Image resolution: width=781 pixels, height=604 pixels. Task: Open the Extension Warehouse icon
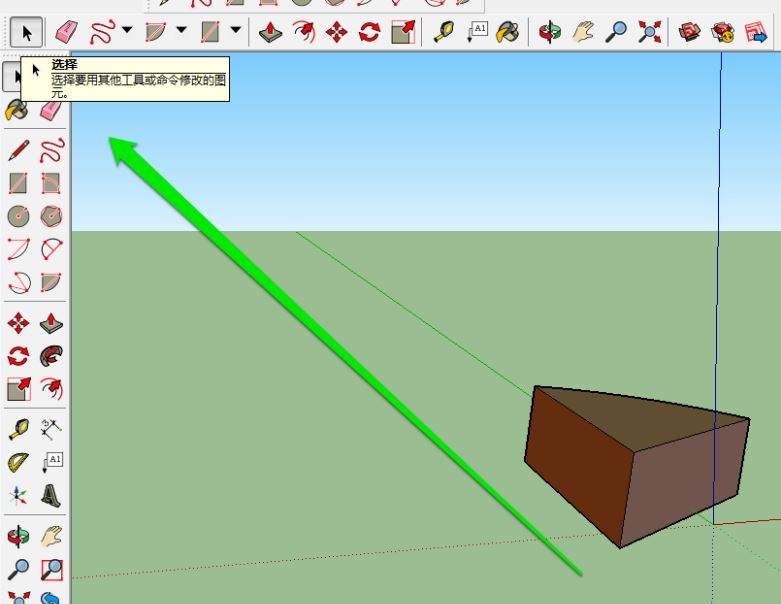tap(723, 32)
